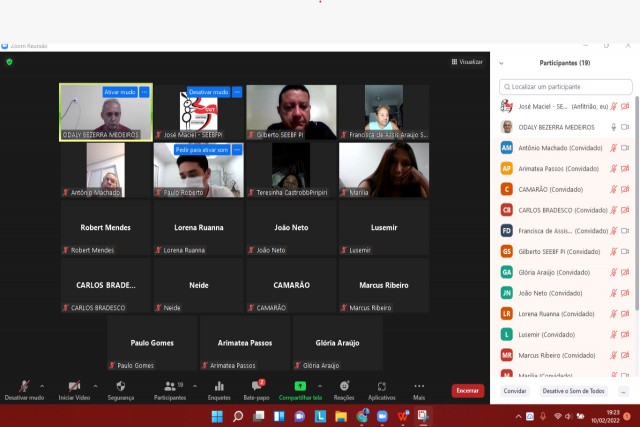Expand the arrow next to Participantes

click(x=195, y=386)
